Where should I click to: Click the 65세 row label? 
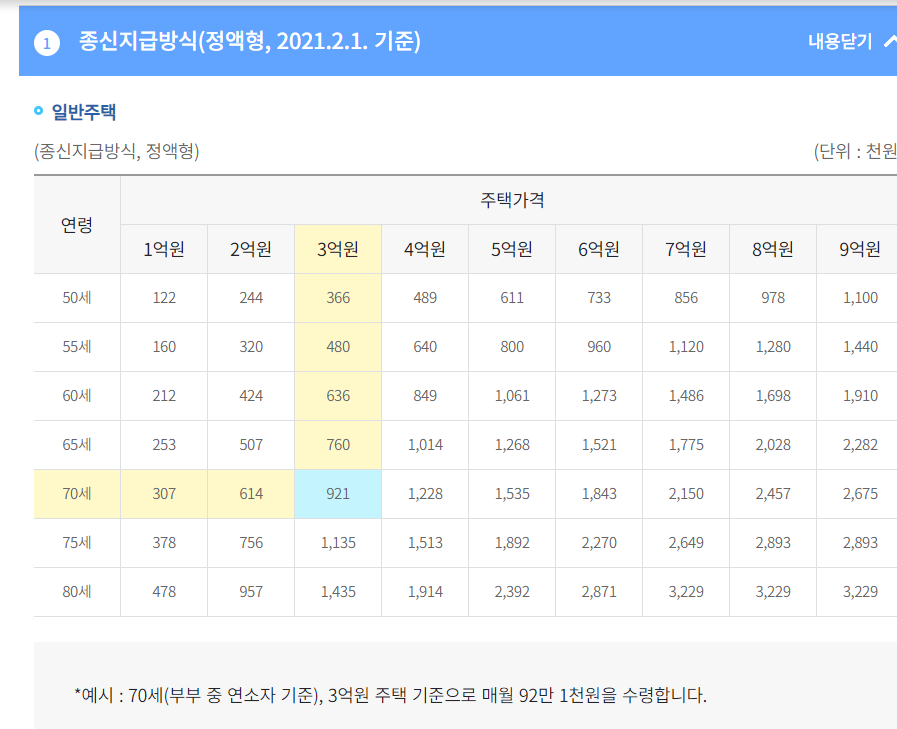(77, 445)
